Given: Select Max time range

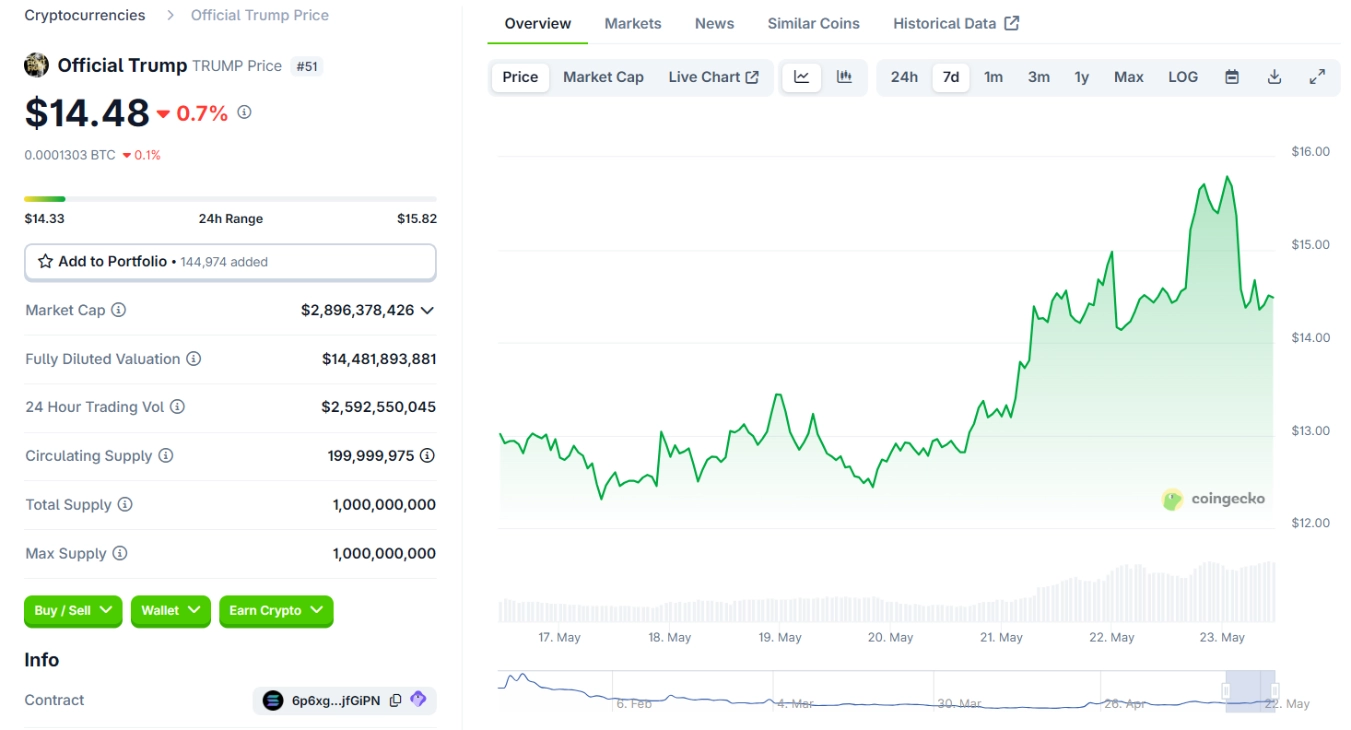Looking at the screenshot, I should (1129, 77).
